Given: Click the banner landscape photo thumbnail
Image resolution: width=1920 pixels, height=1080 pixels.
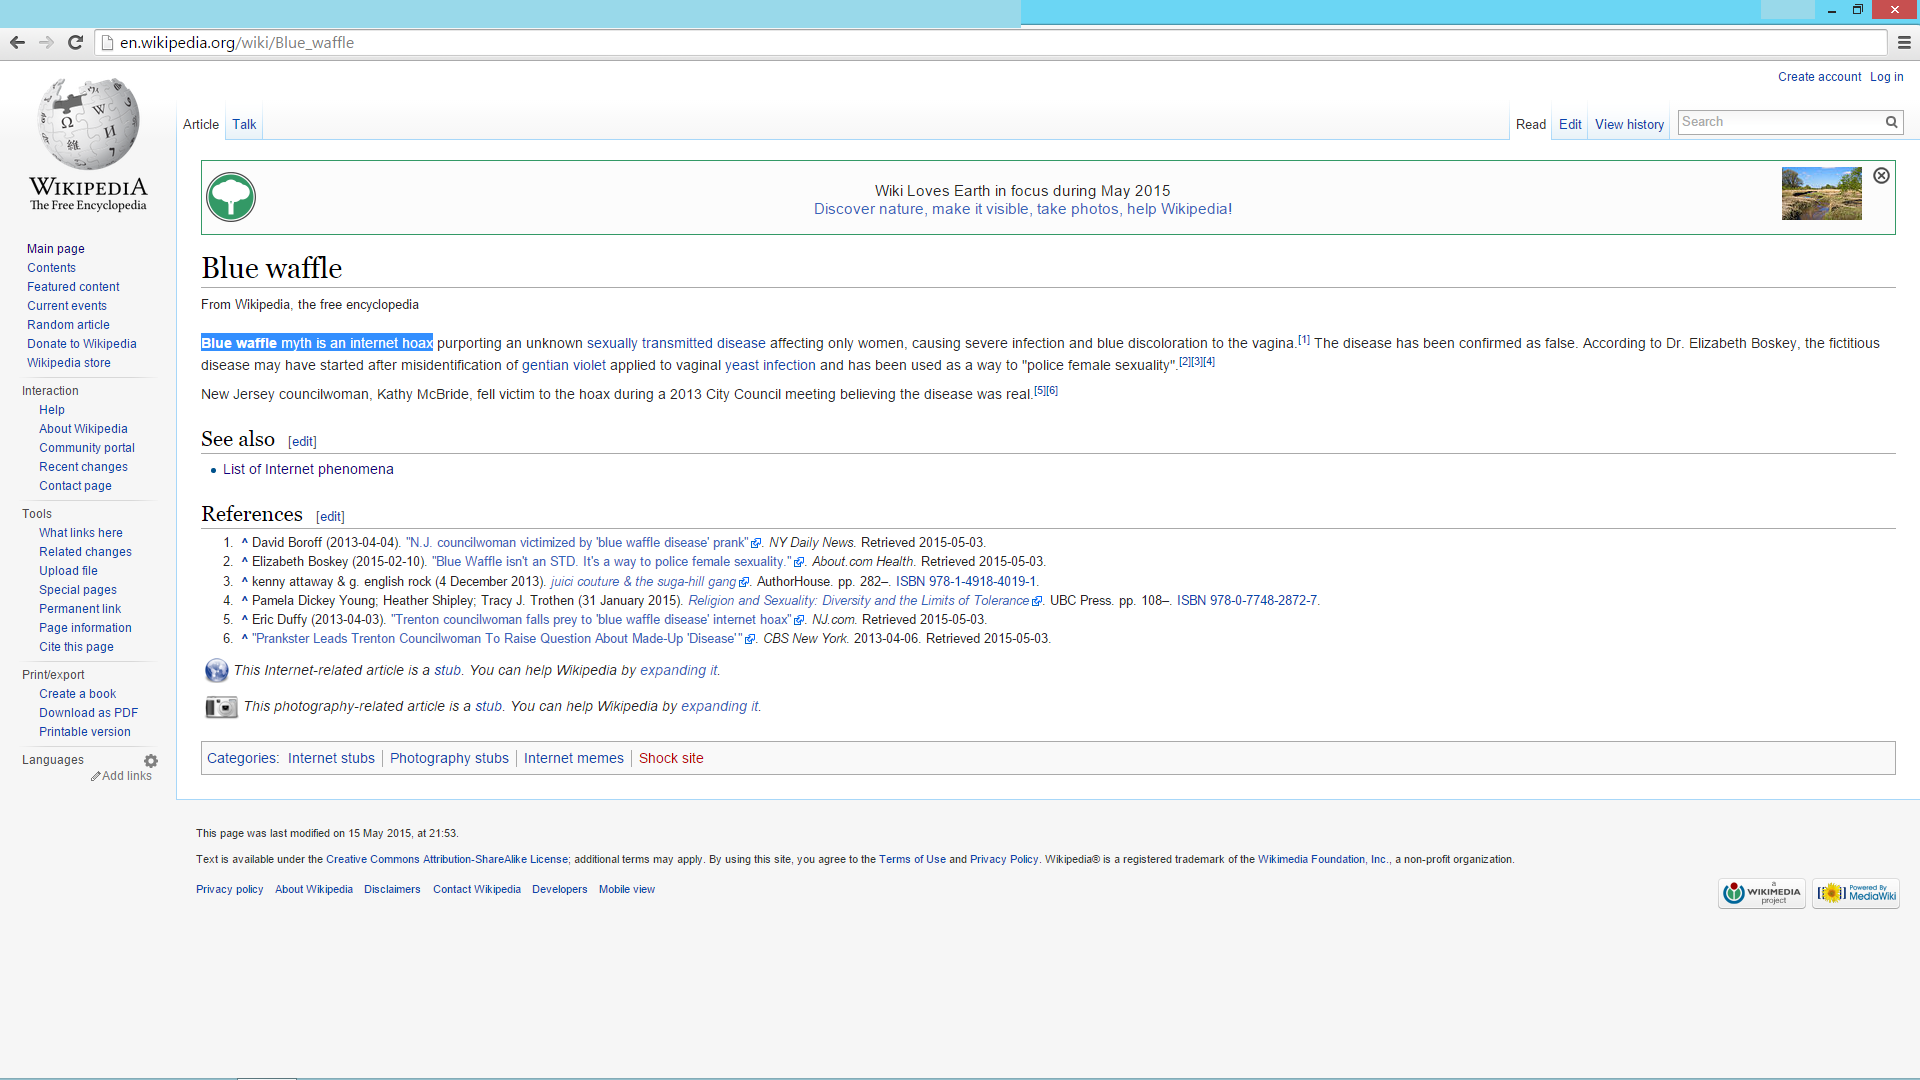Looking at the screenshot, I should click(1821, 194).
